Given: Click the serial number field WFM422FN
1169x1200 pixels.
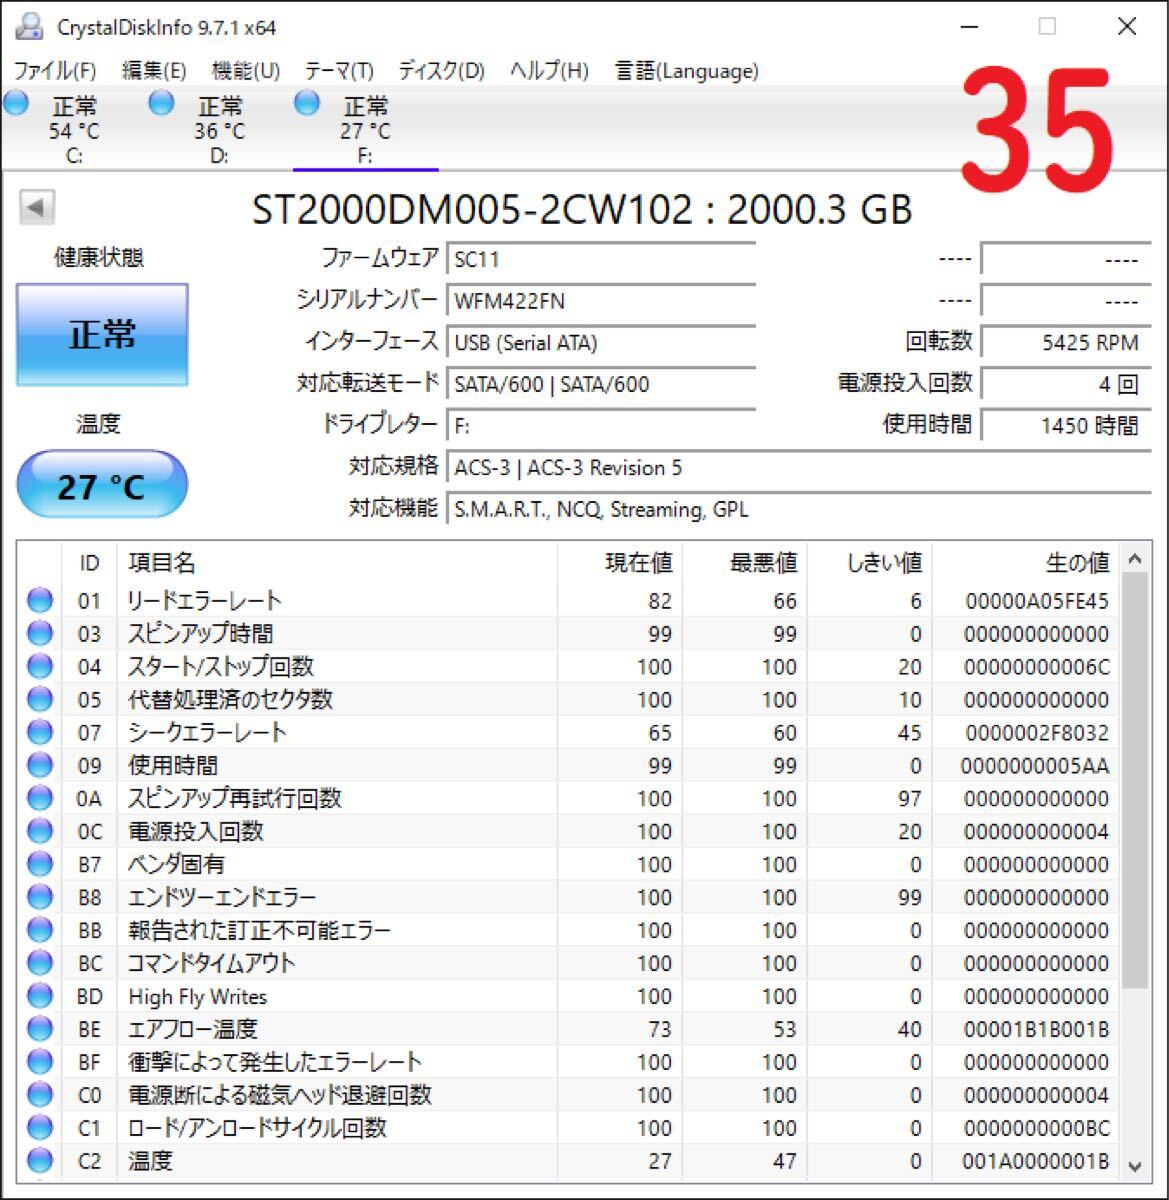Looking at the screenshot, I should click(x=600, y=301).
